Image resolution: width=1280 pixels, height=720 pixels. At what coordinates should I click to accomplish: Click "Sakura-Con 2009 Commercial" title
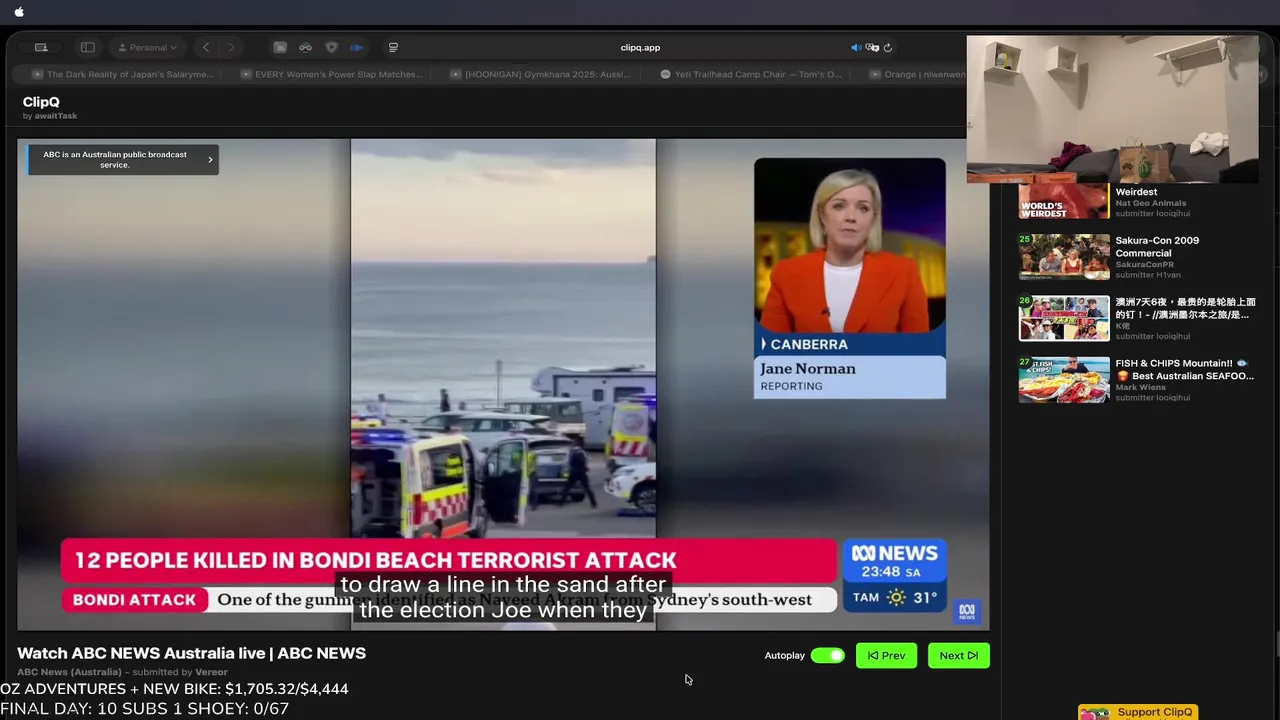[x=1157, y=247]
